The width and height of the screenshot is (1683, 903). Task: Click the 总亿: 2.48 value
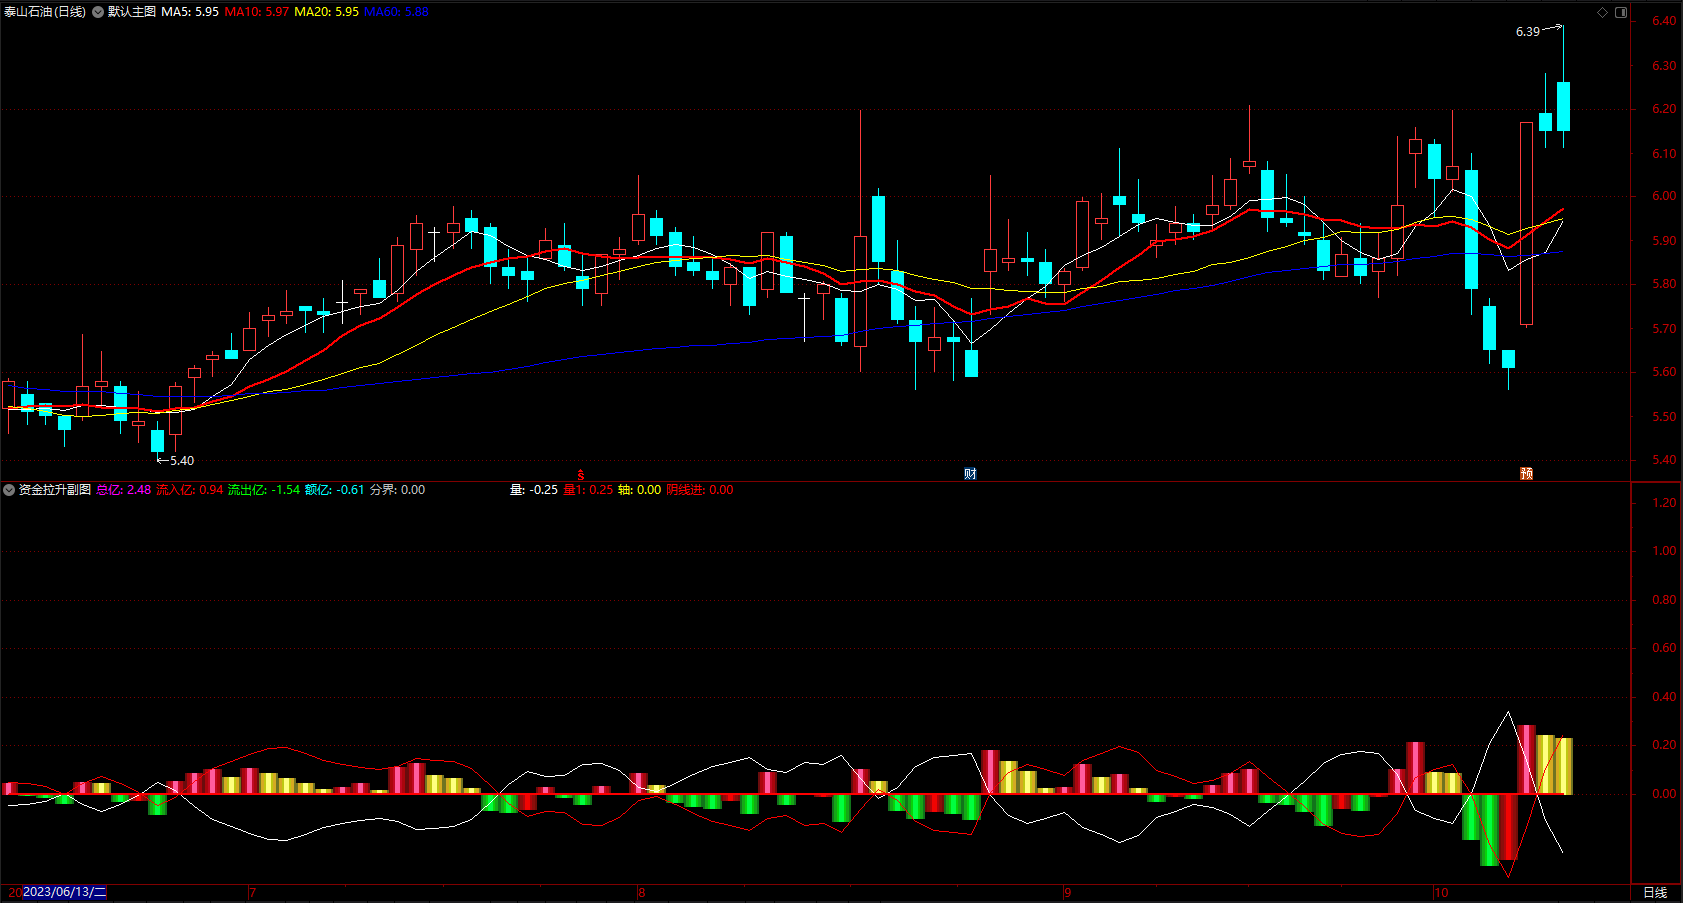124,490
